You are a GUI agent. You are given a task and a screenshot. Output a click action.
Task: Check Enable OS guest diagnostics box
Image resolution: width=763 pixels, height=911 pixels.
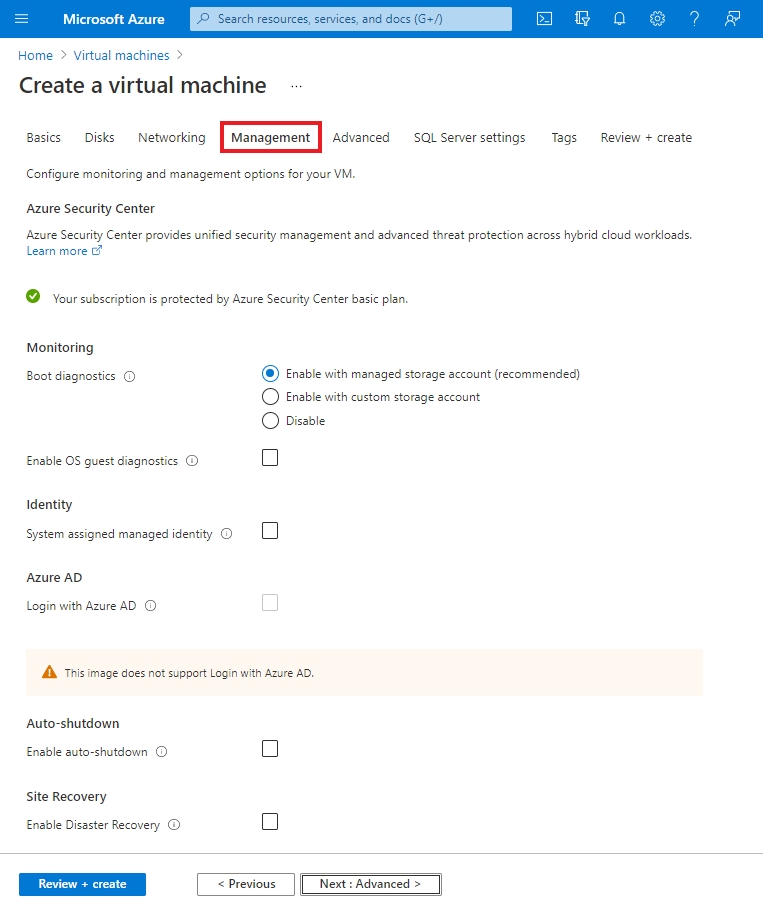[270, 458]
